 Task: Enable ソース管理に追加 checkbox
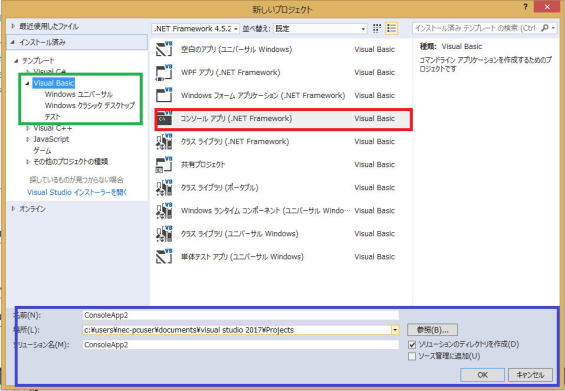[x=412, y=356]
